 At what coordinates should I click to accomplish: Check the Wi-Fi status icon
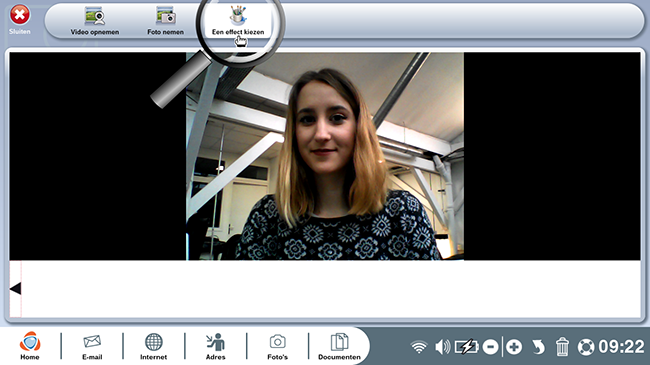pos(419,347)
